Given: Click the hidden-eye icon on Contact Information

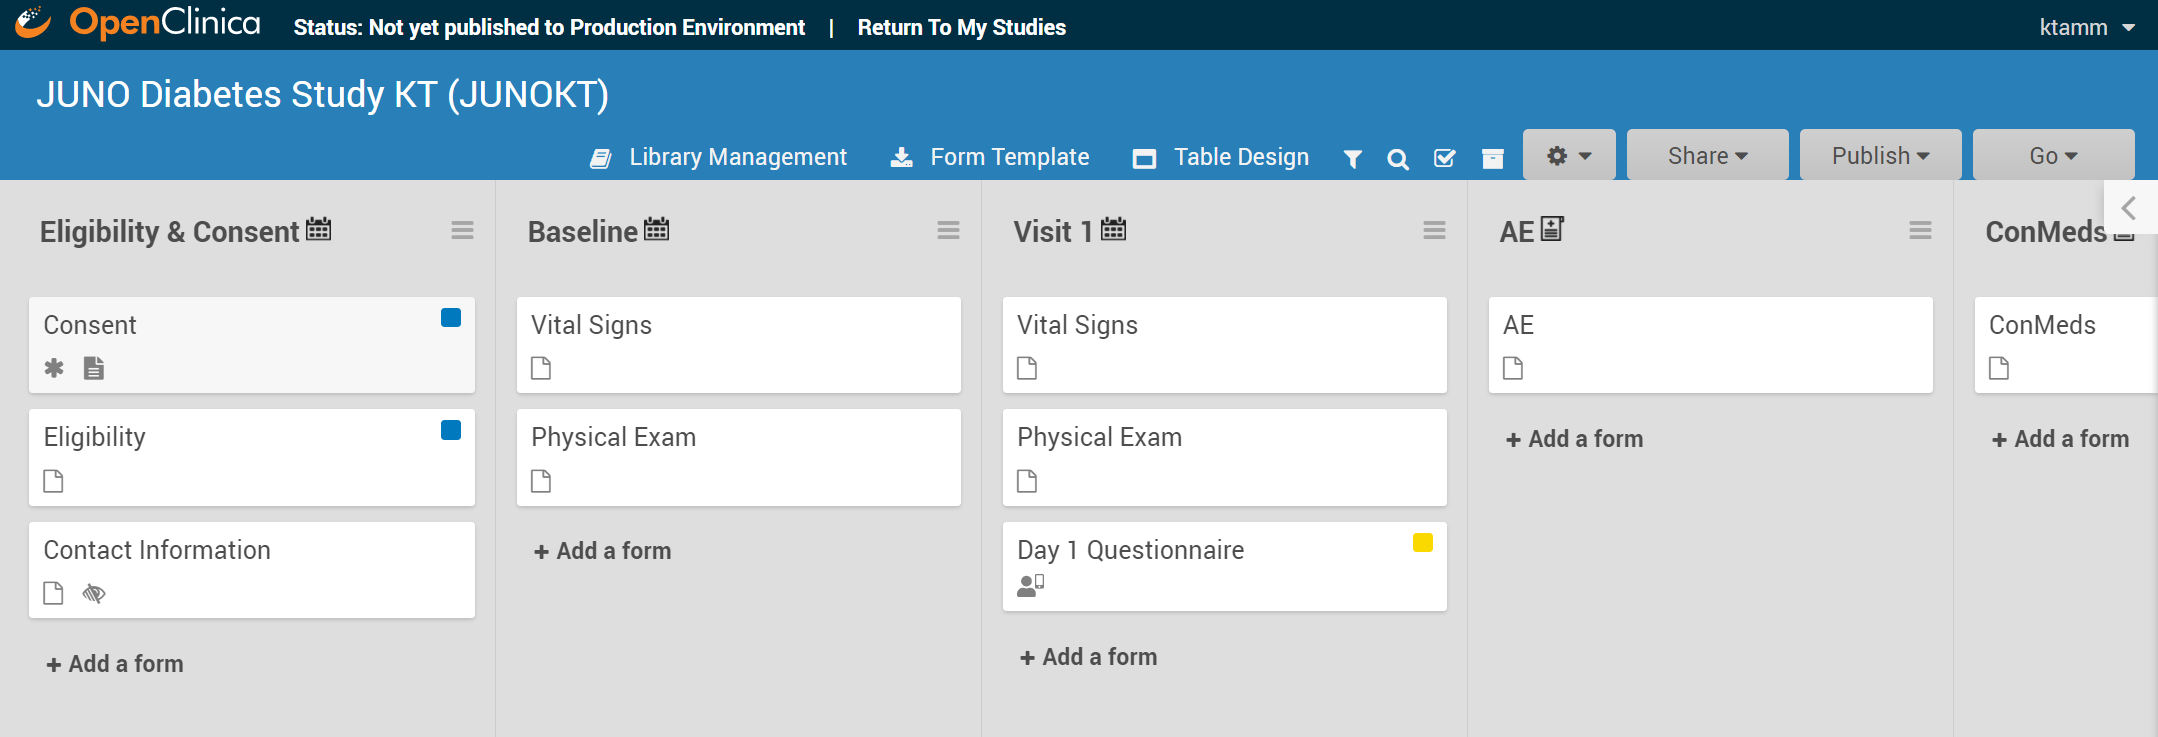Looking at the screenshot, I should click(94, 594).
